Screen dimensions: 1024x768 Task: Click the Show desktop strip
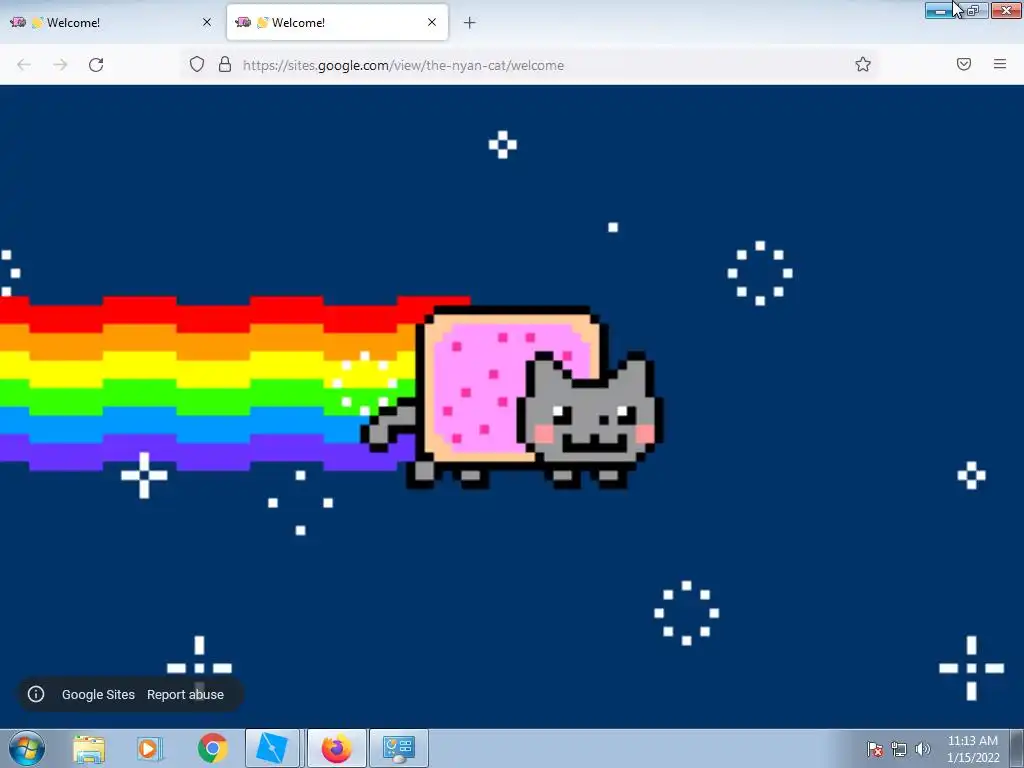tap(1017, 748)
